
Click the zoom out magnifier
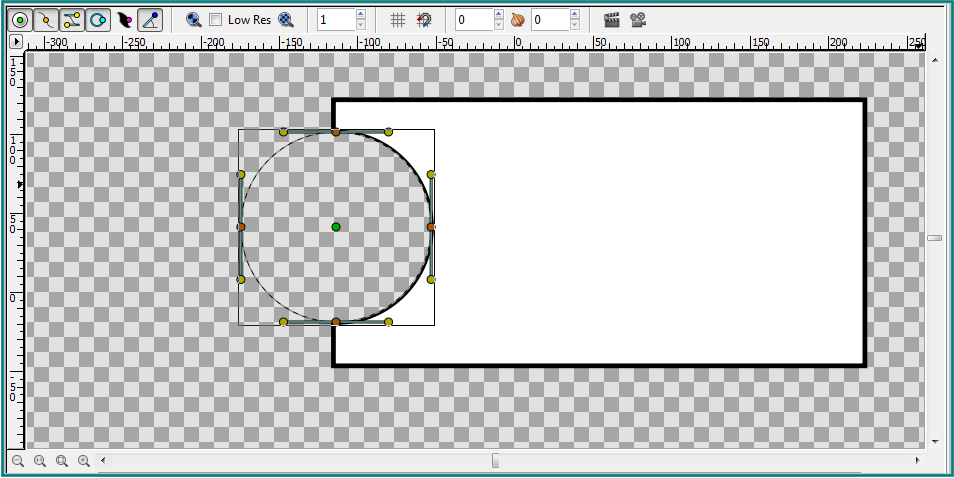point(18,461)
